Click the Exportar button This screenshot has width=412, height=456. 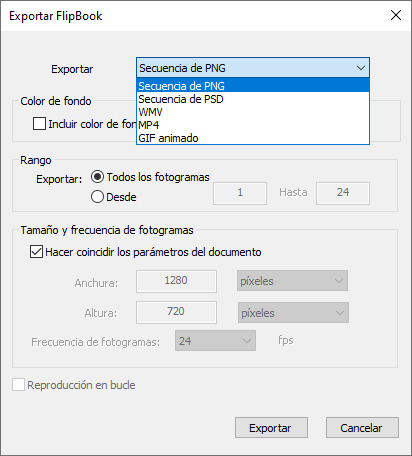click(x=271, y=428)
